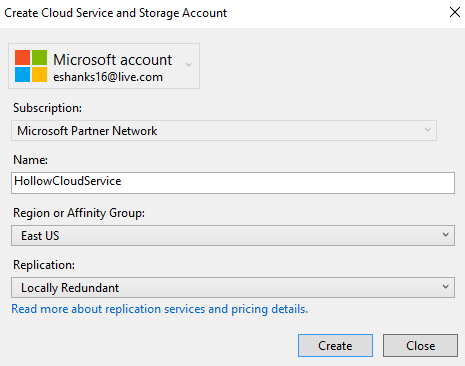Open replication services and pricing link

[159, 309]
